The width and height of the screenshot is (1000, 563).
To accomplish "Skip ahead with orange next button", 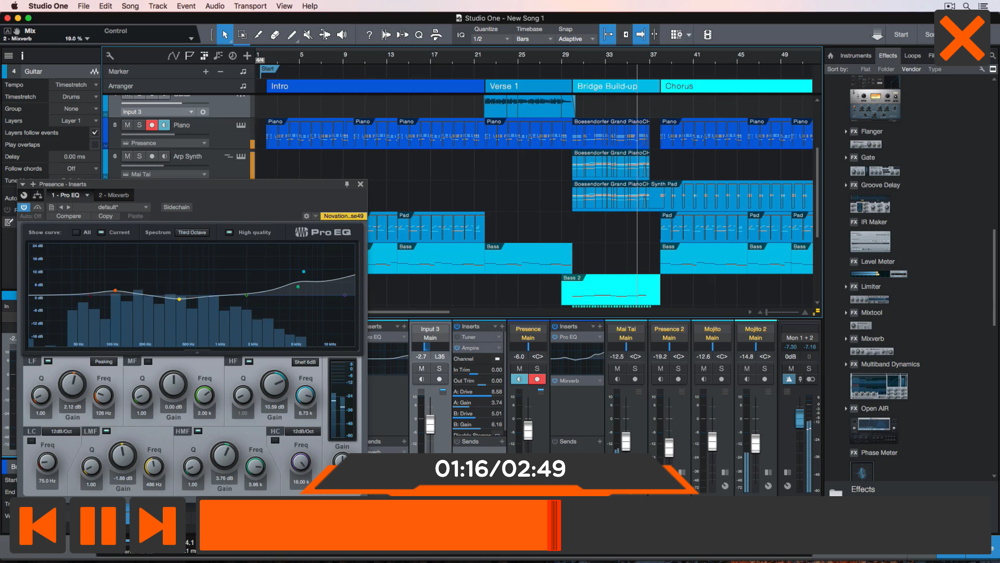I will [157, 525].
